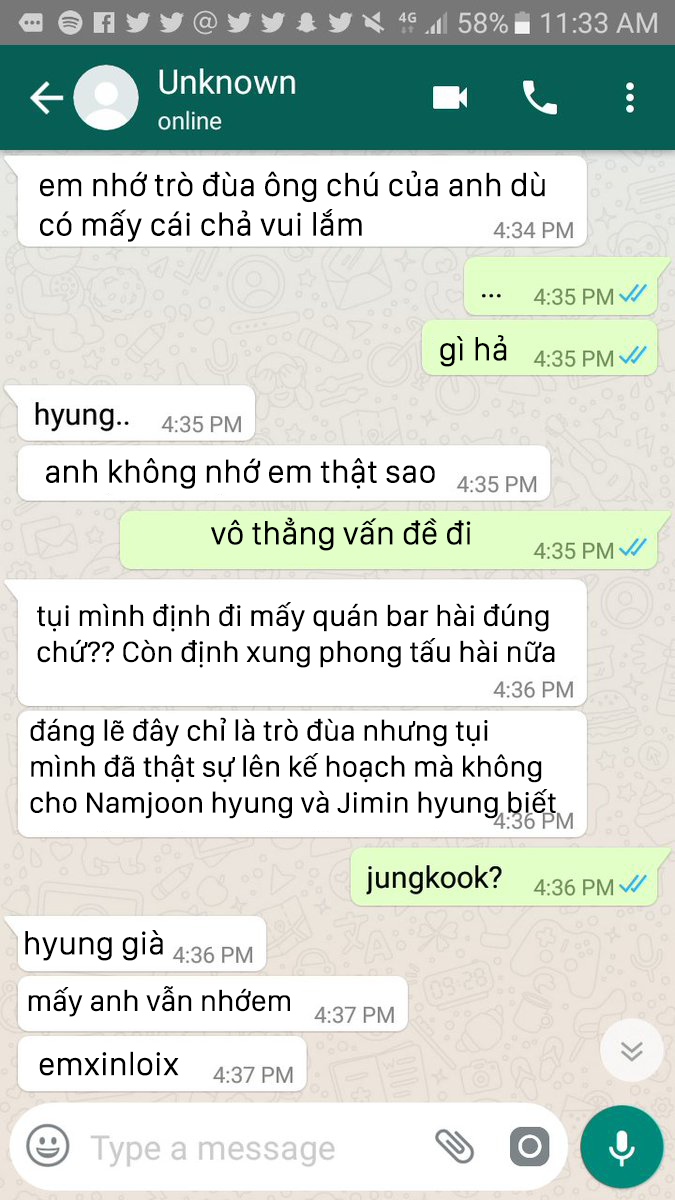Tap the Type a message field
Screen dimensions: 675x1200
(255, 1148)
